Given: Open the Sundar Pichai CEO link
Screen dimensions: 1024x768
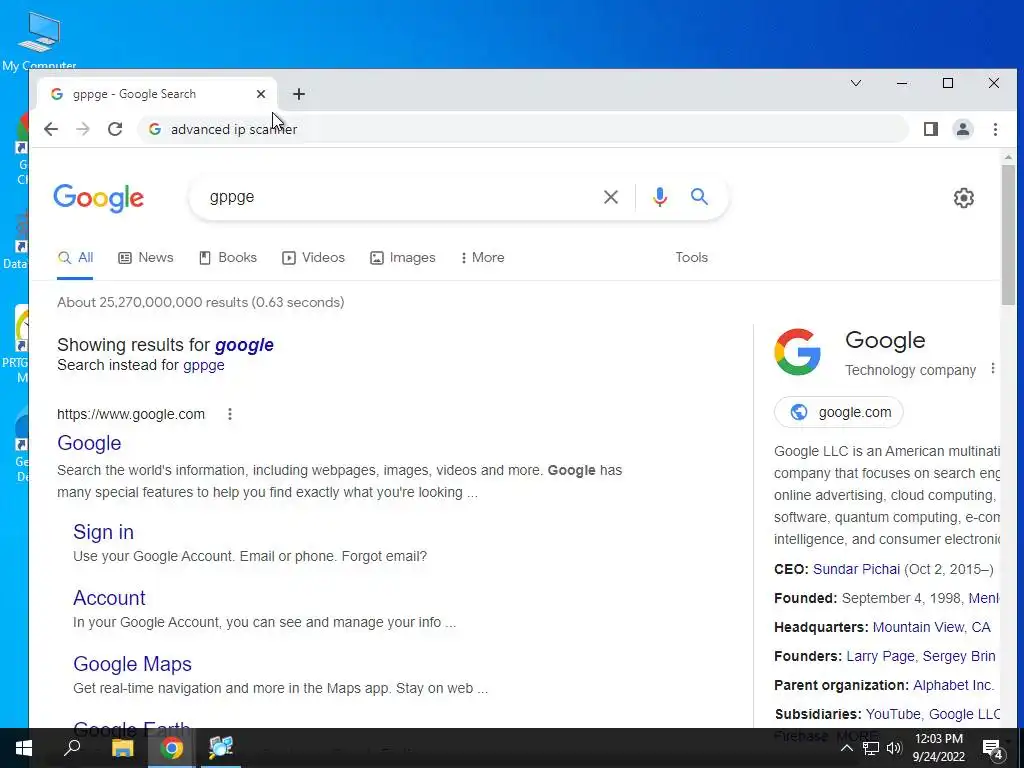Looking at the screenshot, I should coord(856,569).
